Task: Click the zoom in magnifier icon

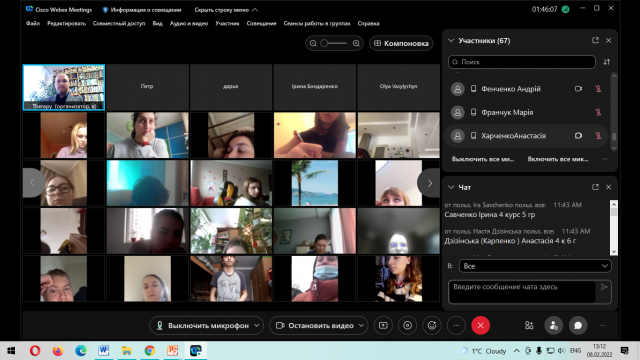Action: pos(356,43)
